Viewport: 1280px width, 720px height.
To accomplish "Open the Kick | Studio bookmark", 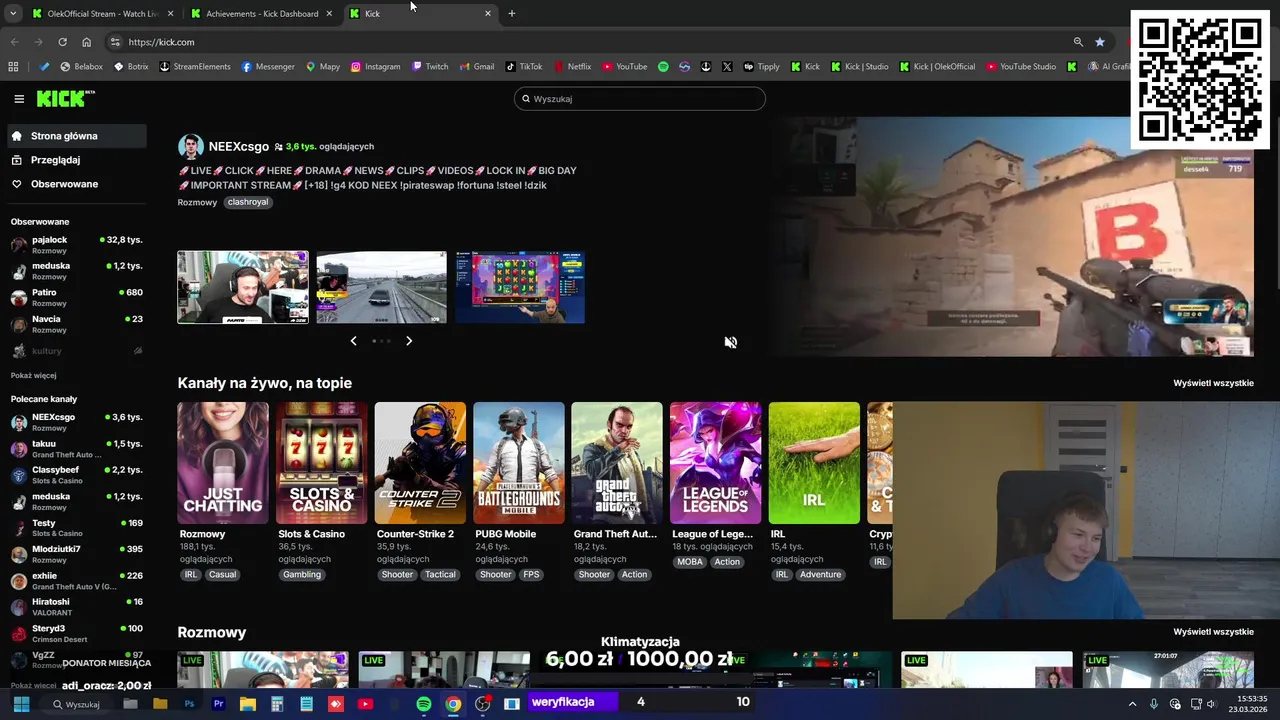I will coord(859,67).
